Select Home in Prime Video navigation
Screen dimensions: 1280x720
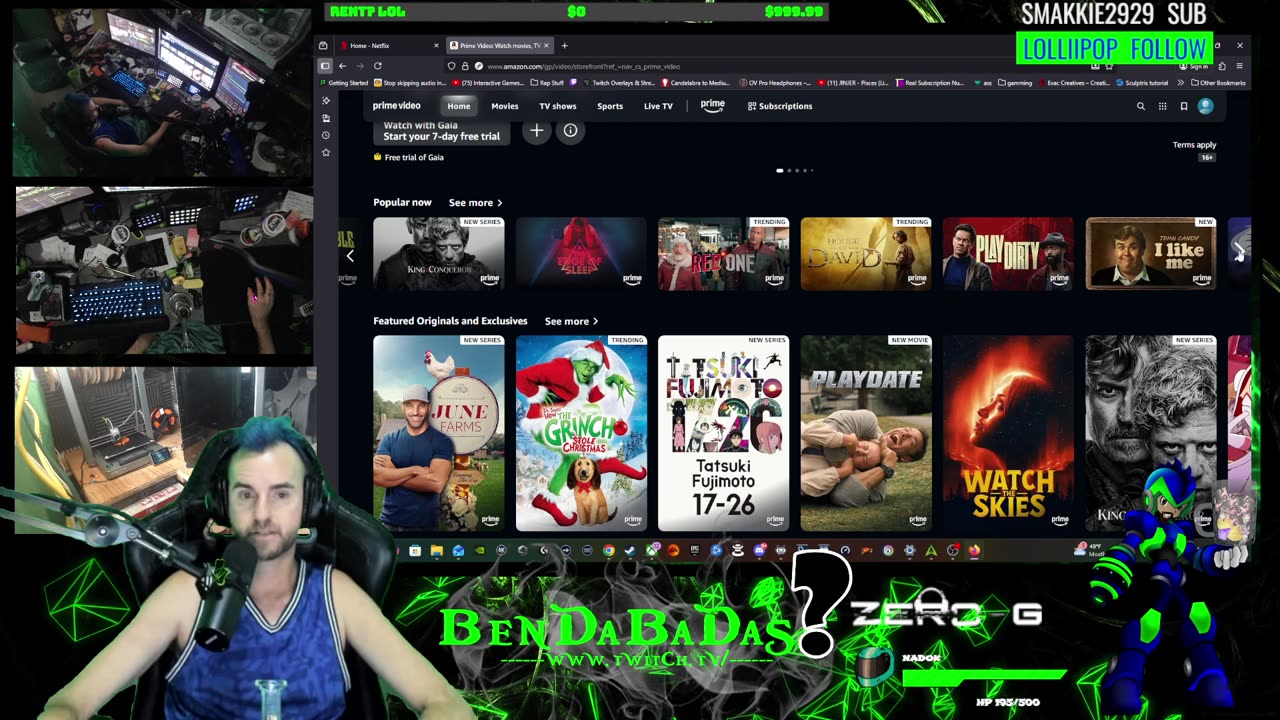pos(459,106)
